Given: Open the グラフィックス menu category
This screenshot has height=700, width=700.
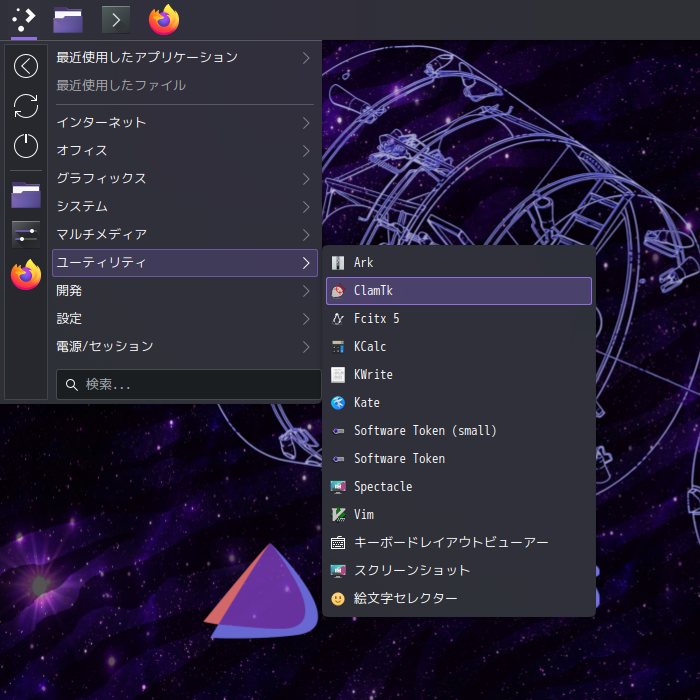Looking at the screenshot, I should click(185, 179).
